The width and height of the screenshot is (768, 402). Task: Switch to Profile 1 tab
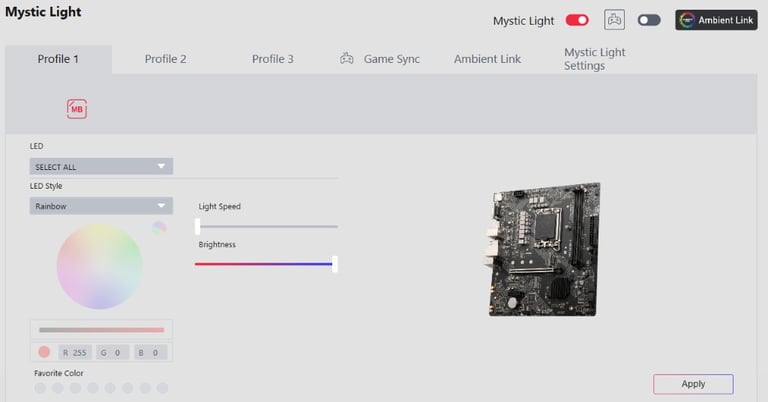pos(58,59)
